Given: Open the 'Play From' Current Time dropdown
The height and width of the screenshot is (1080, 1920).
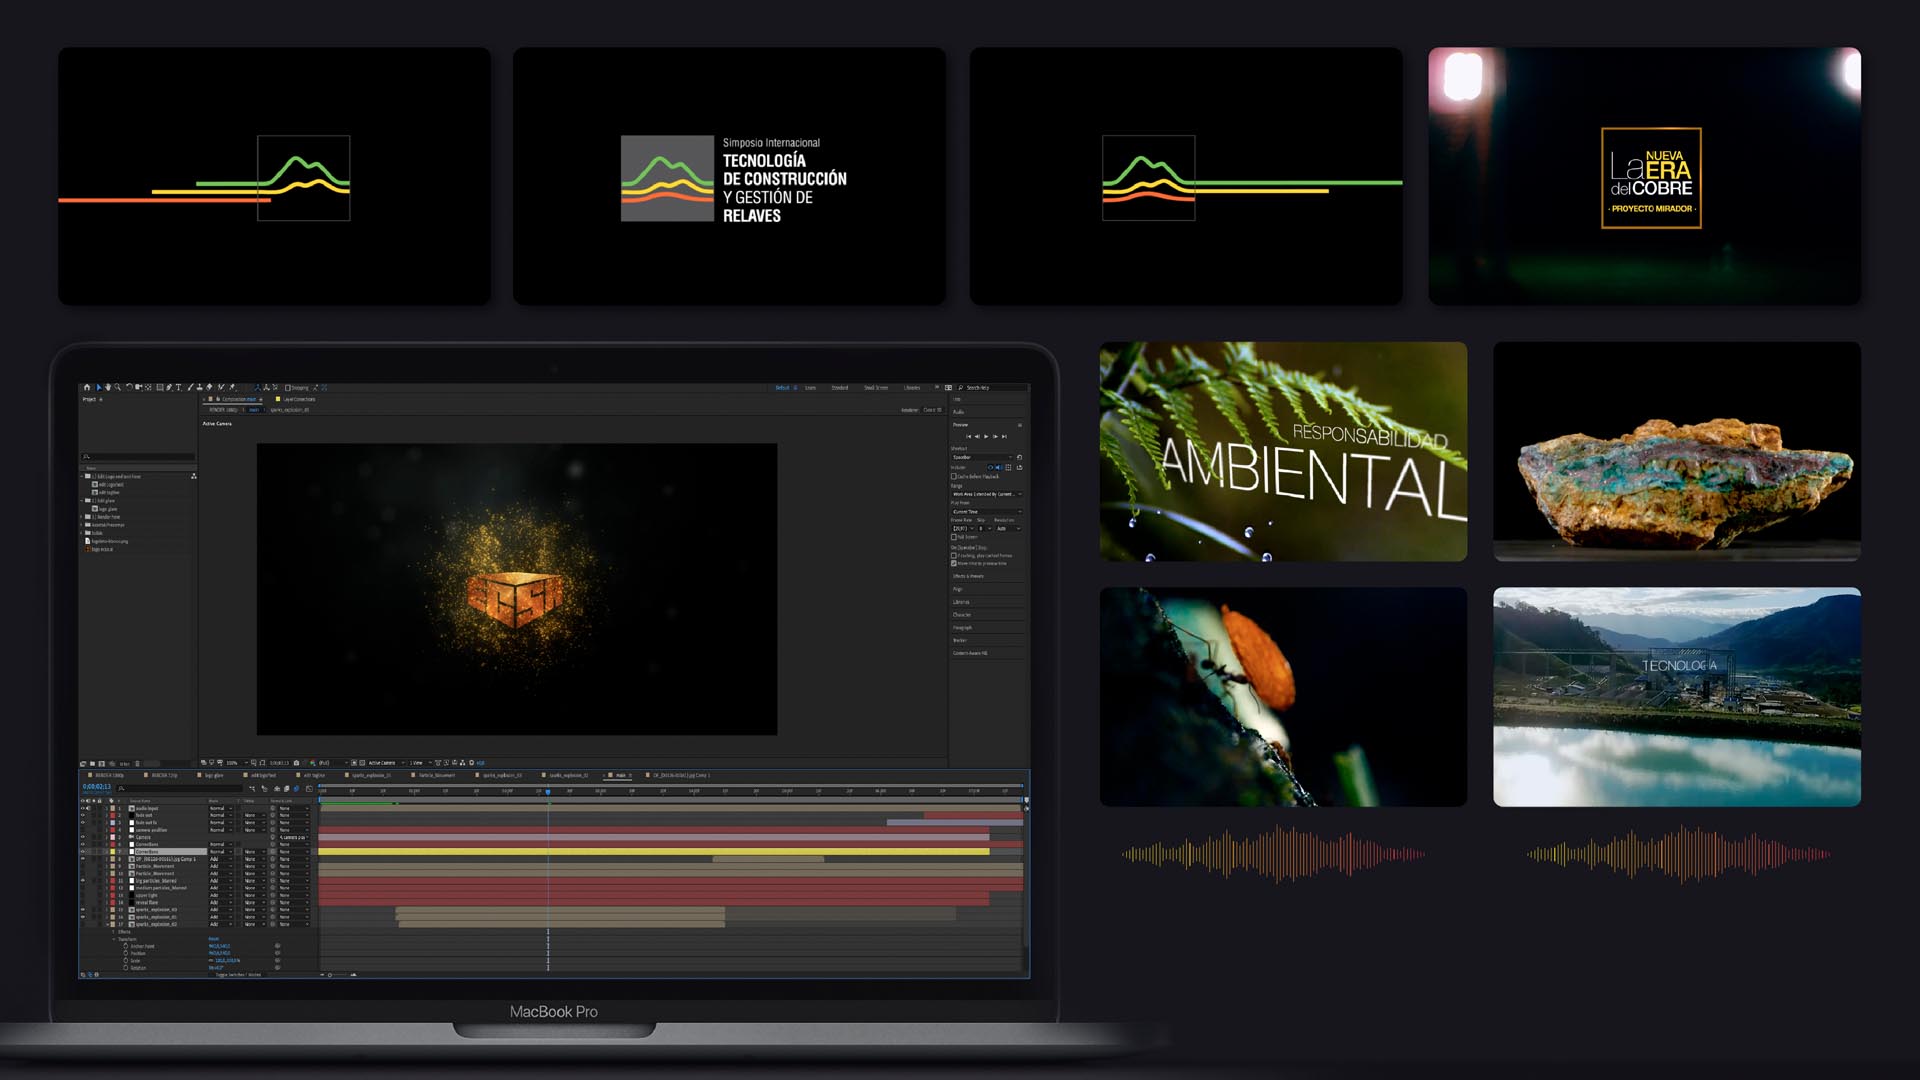Looking at the screenshot, I should coord(986,511).
